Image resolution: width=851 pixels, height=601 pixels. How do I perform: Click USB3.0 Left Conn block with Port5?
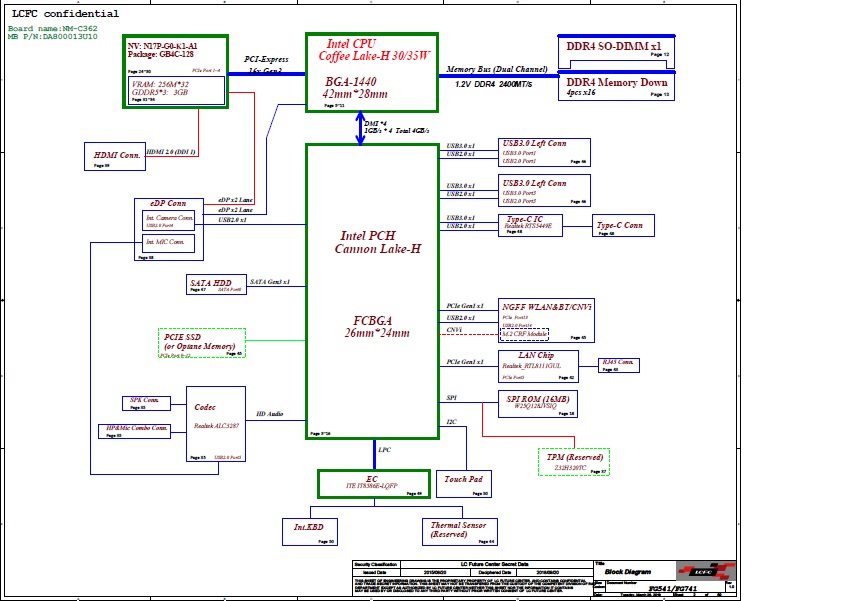click(544, 191)
